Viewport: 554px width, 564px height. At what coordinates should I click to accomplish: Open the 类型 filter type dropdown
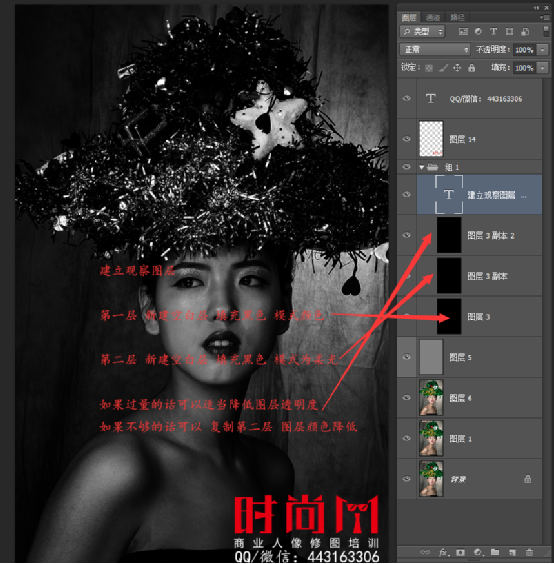coord(422,32)
